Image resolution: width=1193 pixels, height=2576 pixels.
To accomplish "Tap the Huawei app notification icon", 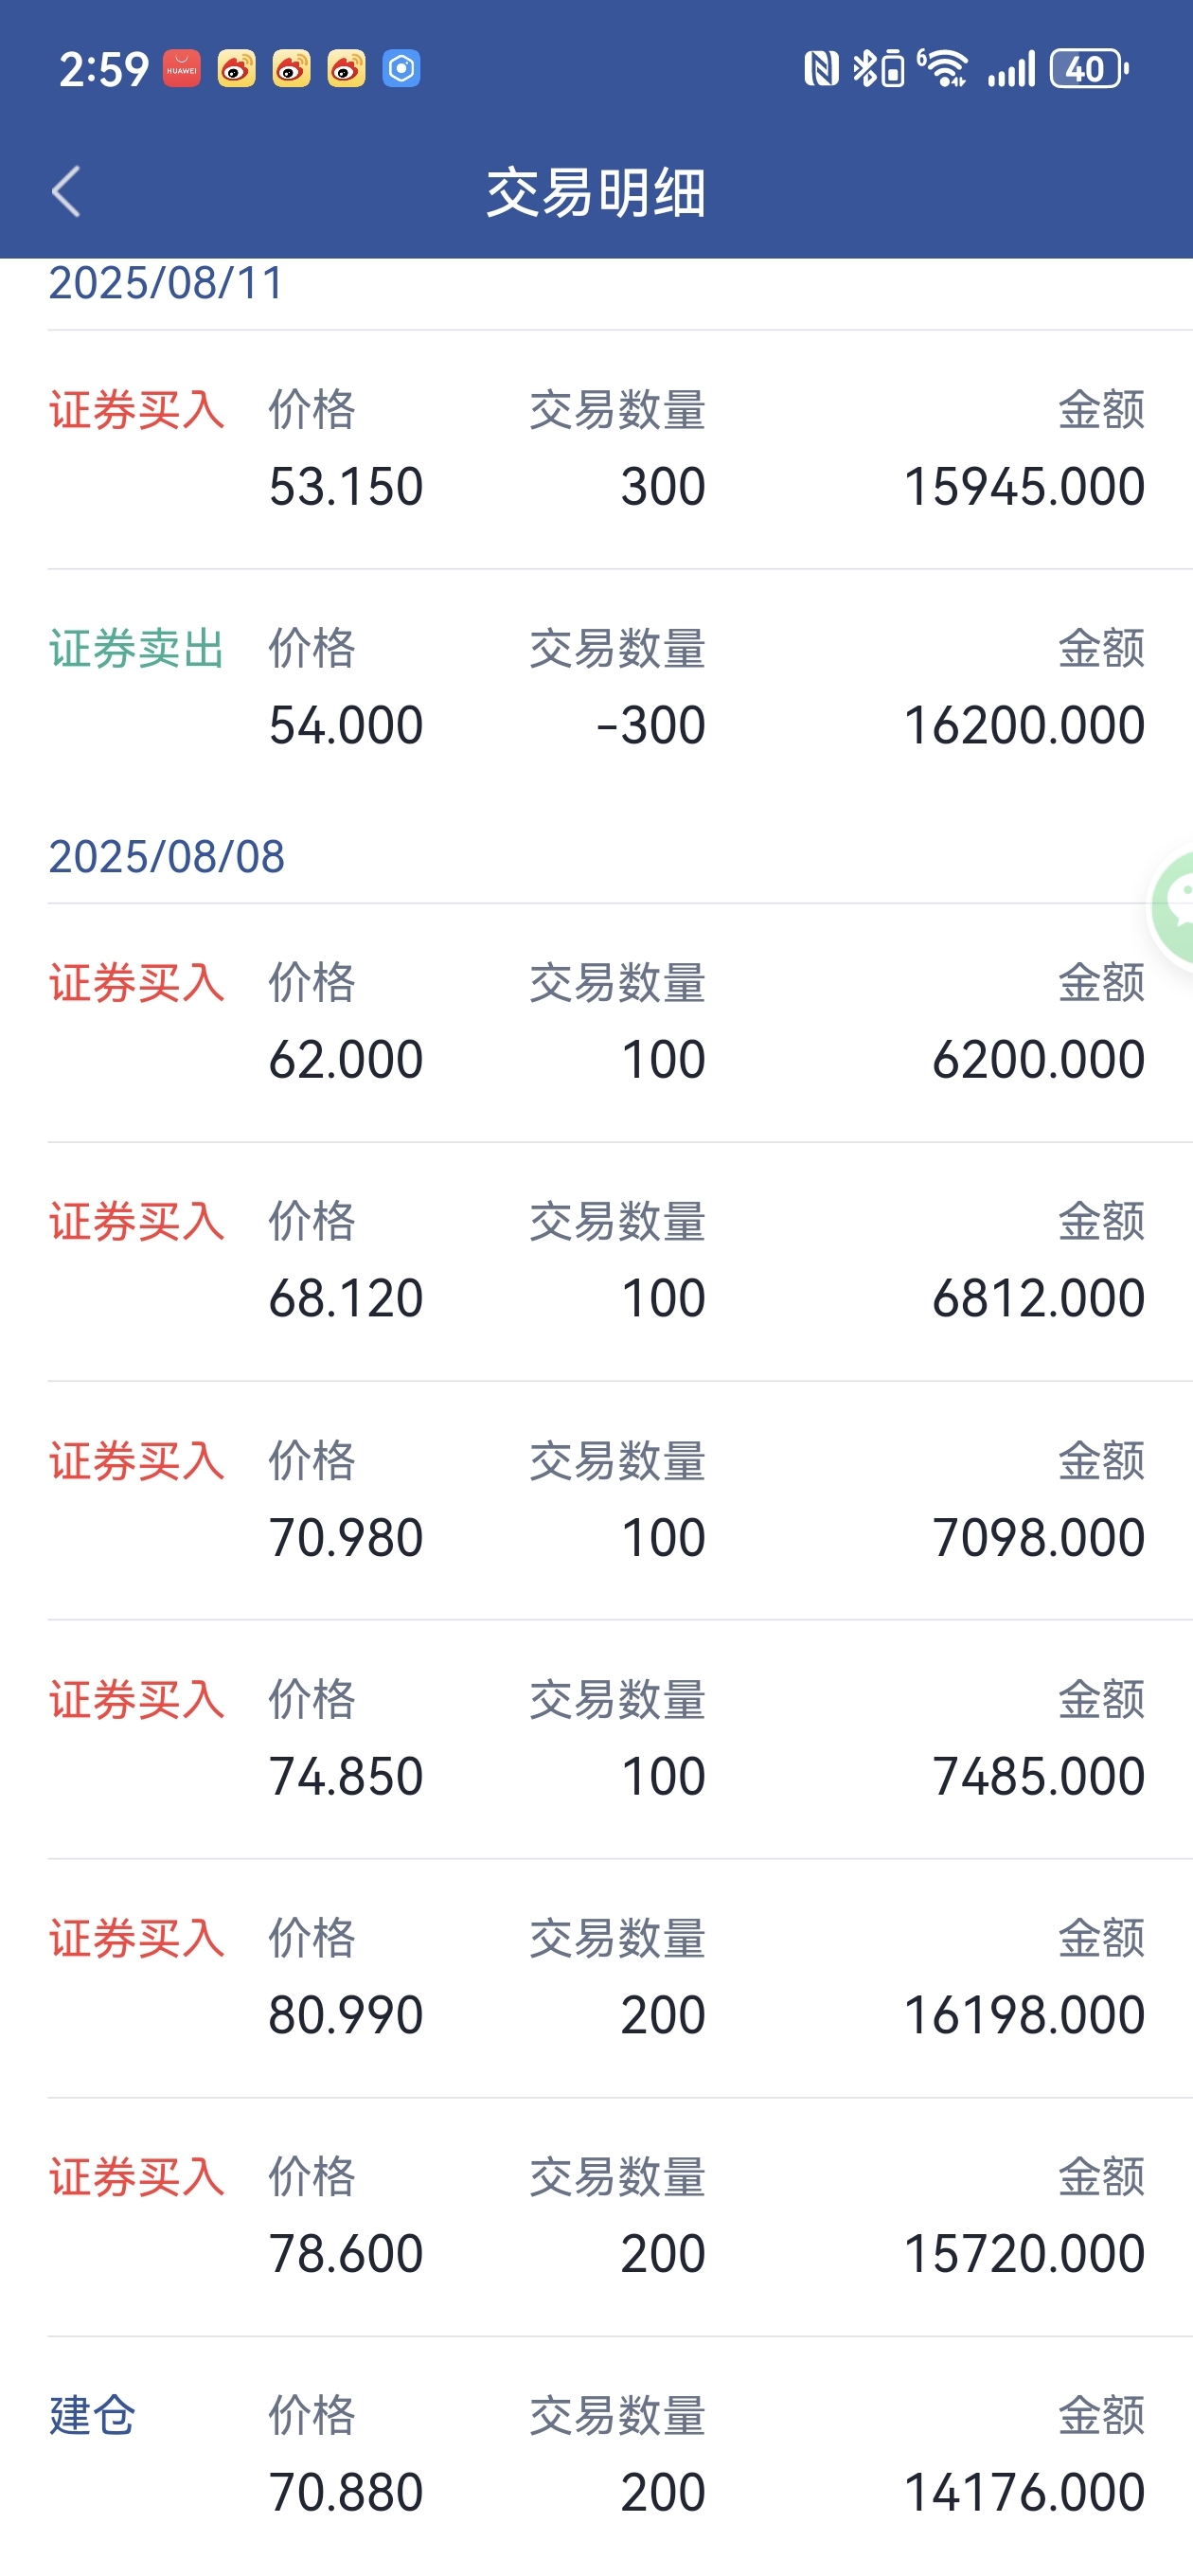I will coord(181,69).
